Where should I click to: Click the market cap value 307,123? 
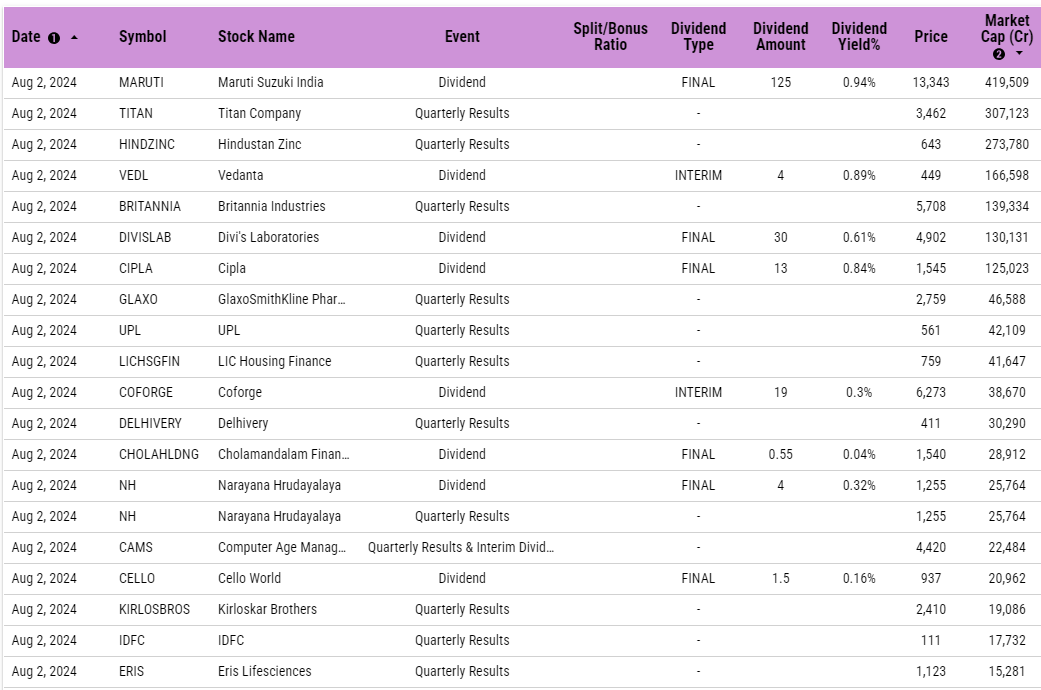[1007, 114]
